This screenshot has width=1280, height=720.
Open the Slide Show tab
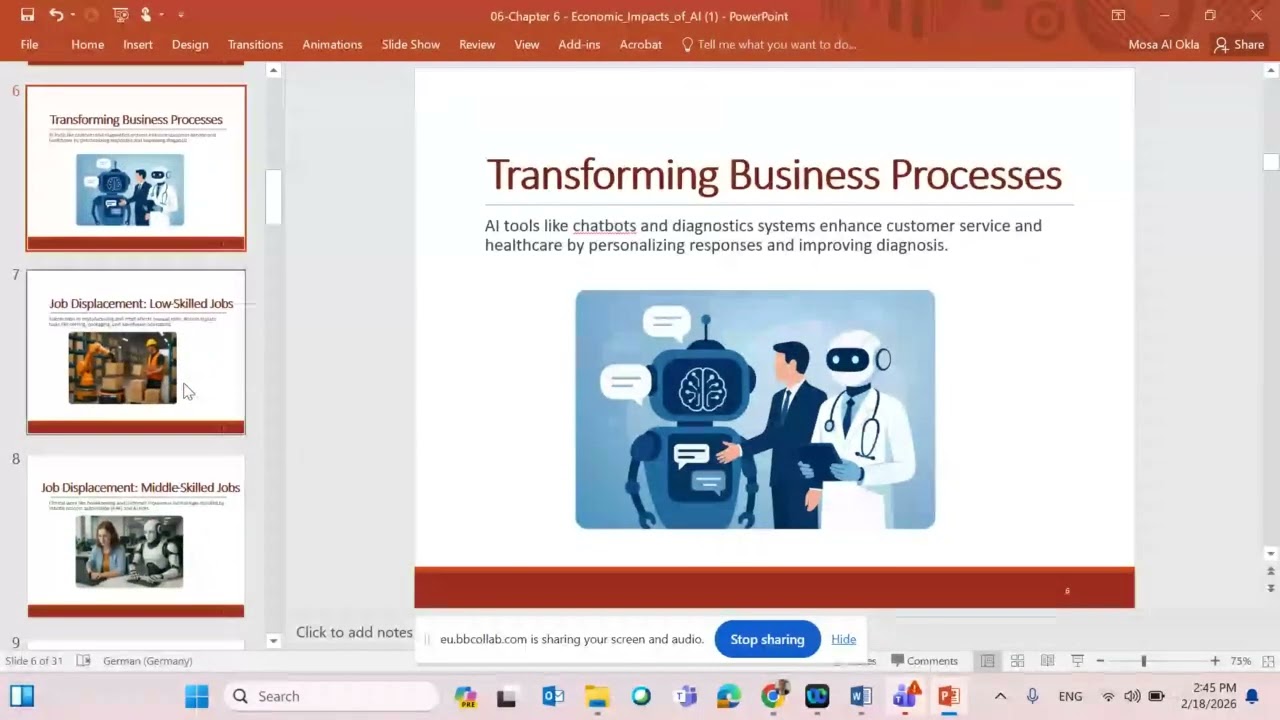click(x=410, y=45)
